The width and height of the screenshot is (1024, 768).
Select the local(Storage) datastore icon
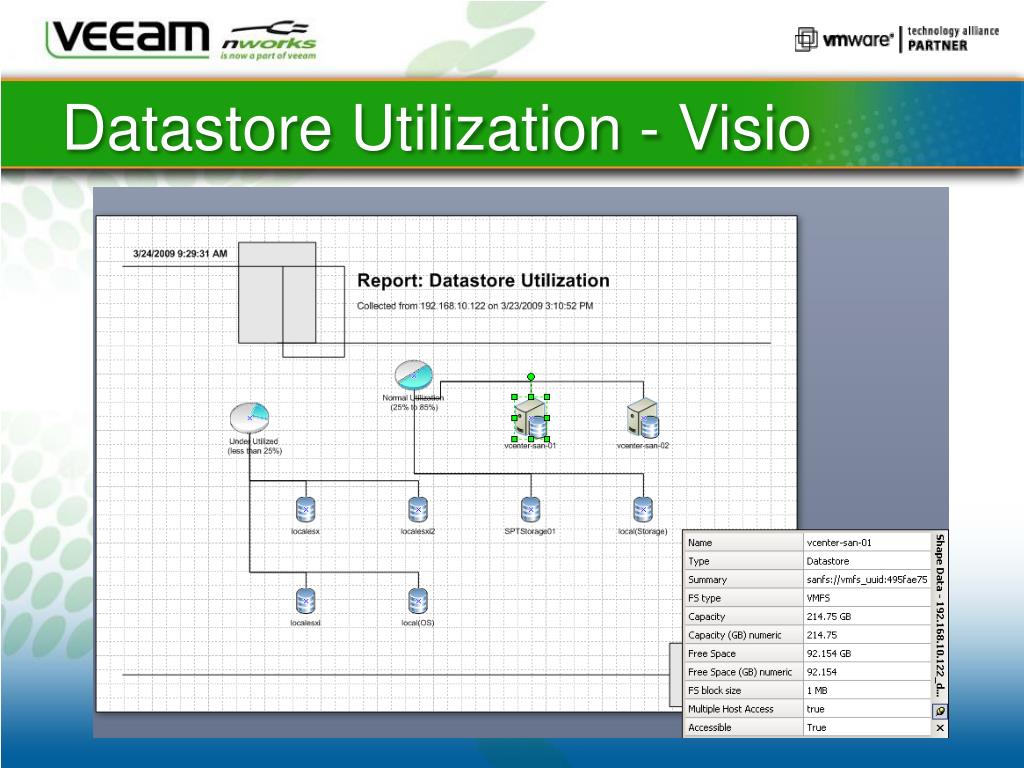click(x=643, y=509)
